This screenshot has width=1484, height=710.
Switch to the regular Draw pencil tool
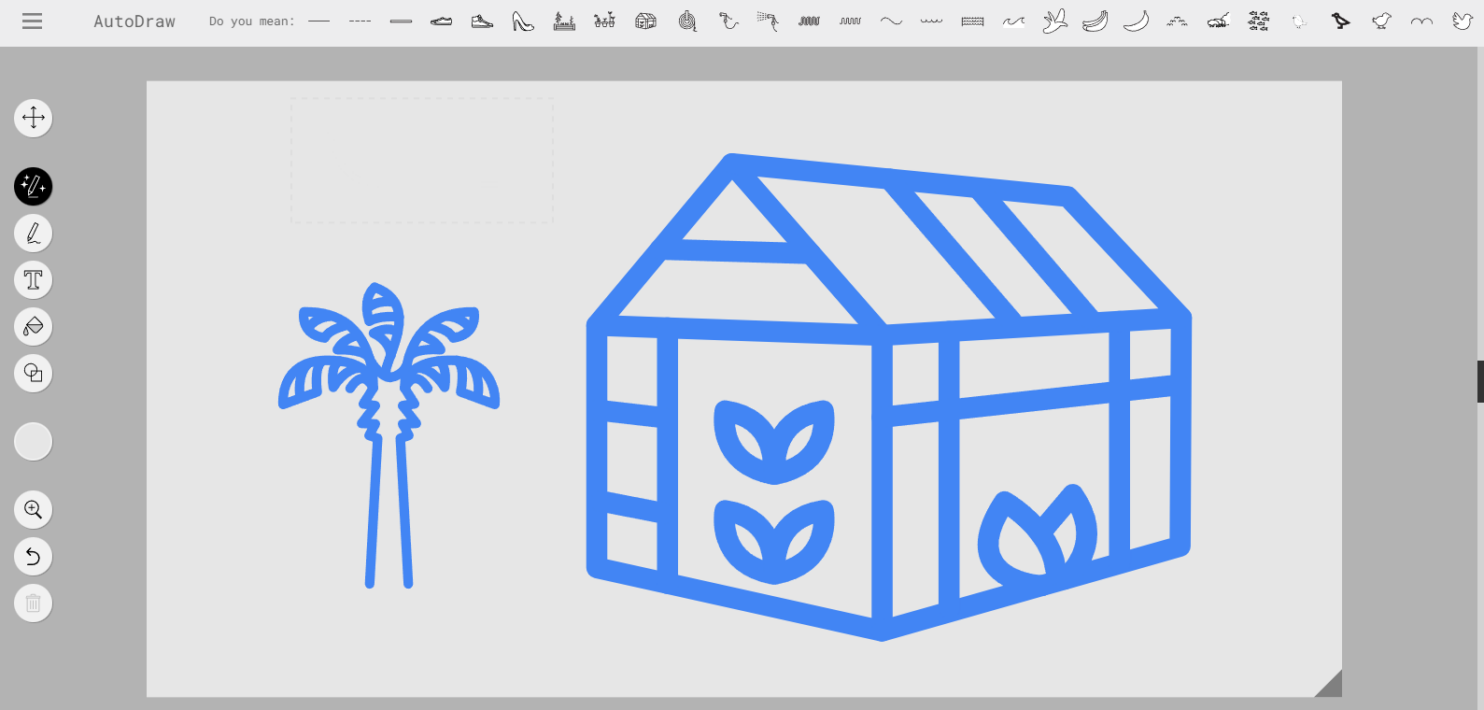coord(33,233)
